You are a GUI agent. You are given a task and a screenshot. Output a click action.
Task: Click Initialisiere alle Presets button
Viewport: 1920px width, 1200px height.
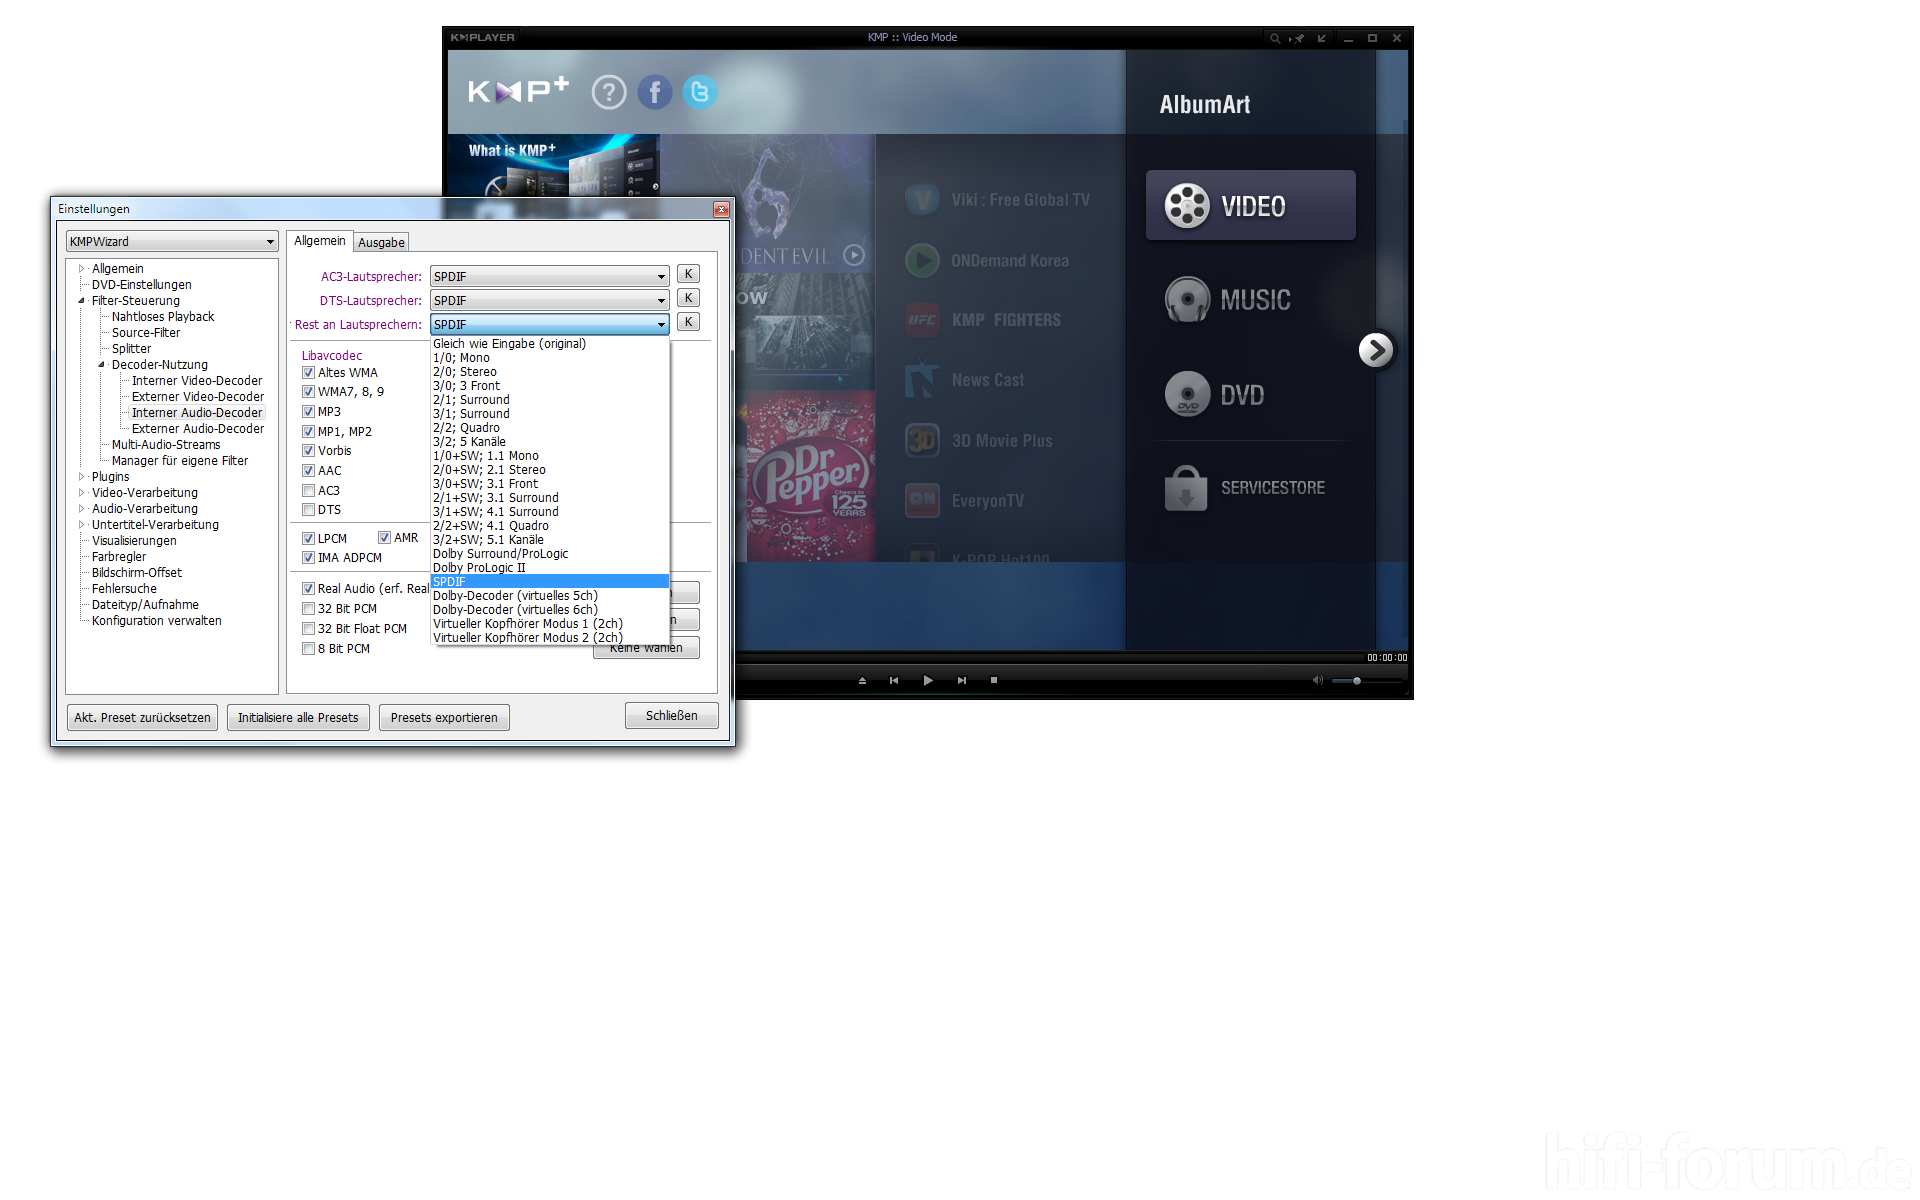click(x=298, y=717)
